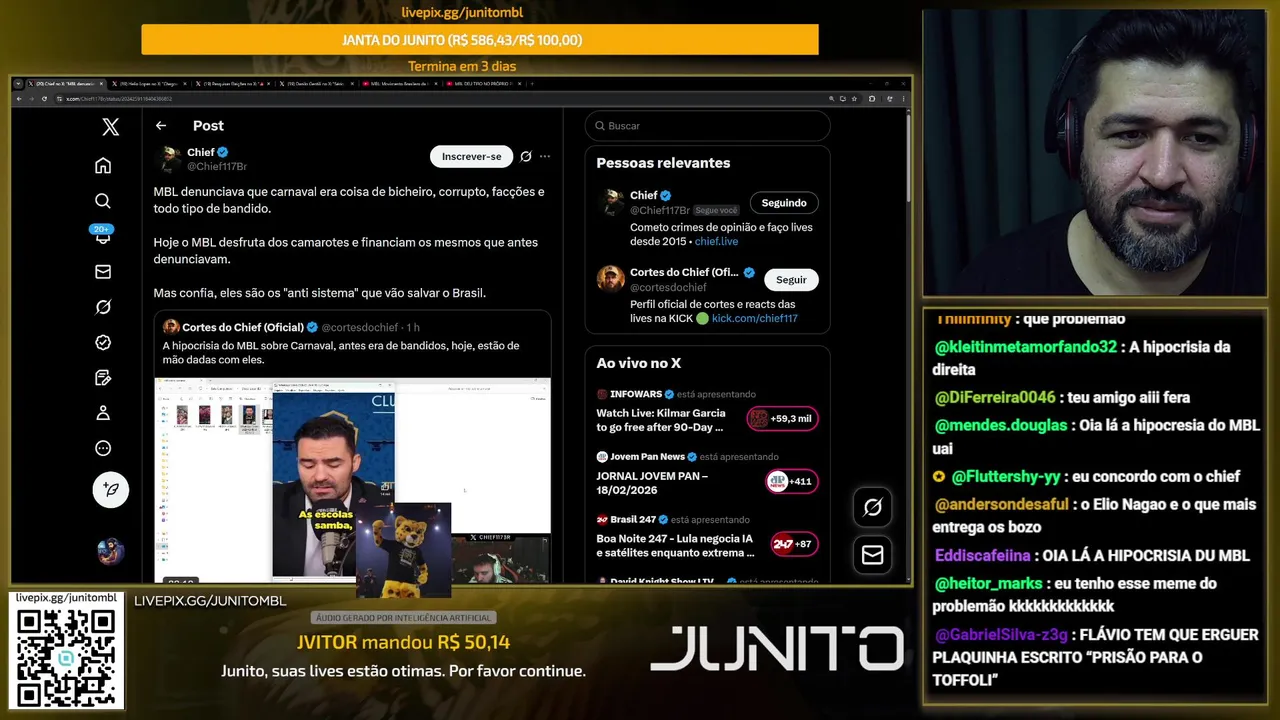Join the +87 Brasil 247 live
This screenshot has height=720, width=1280.
[794, 544]
